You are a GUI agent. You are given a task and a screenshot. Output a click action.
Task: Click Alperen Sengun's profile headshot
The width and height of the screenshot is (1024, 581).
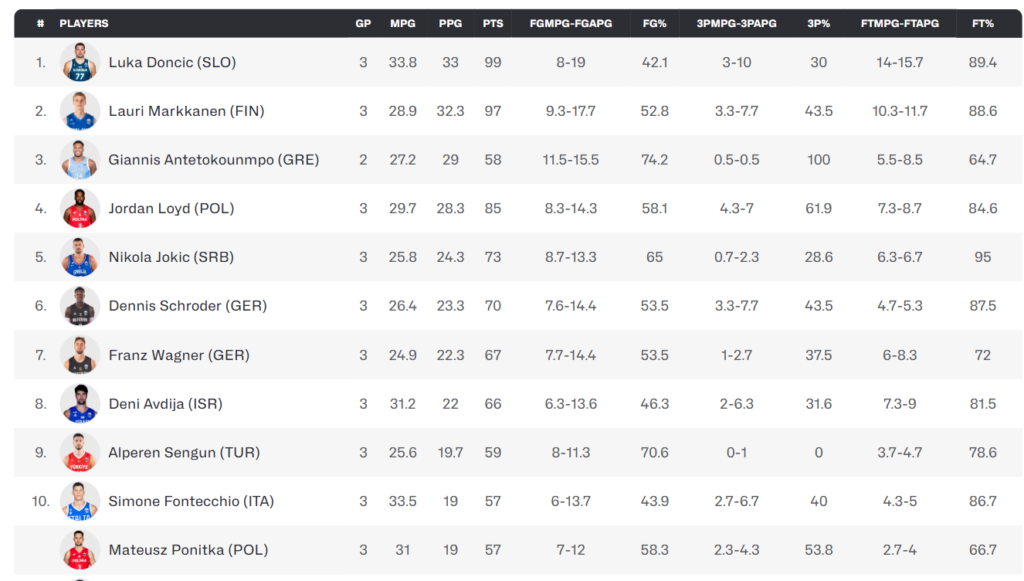coord(80,452)
